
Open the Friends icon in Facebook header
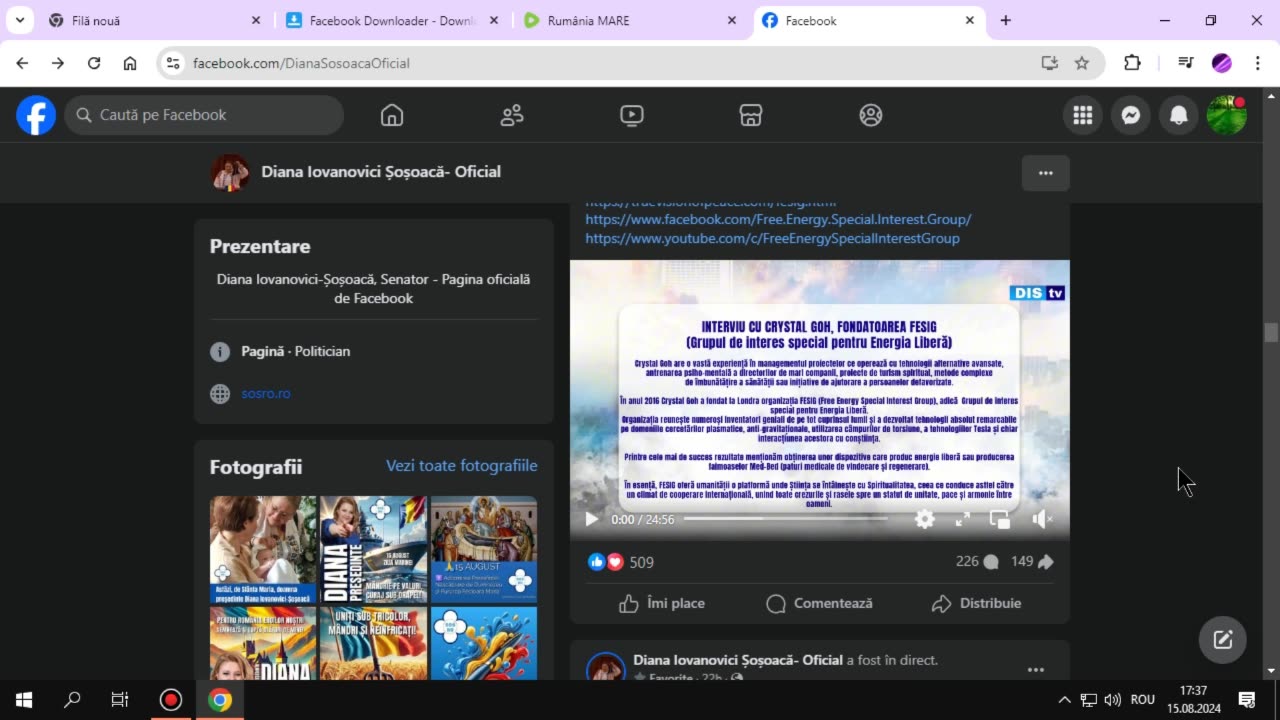coord(512,115)
